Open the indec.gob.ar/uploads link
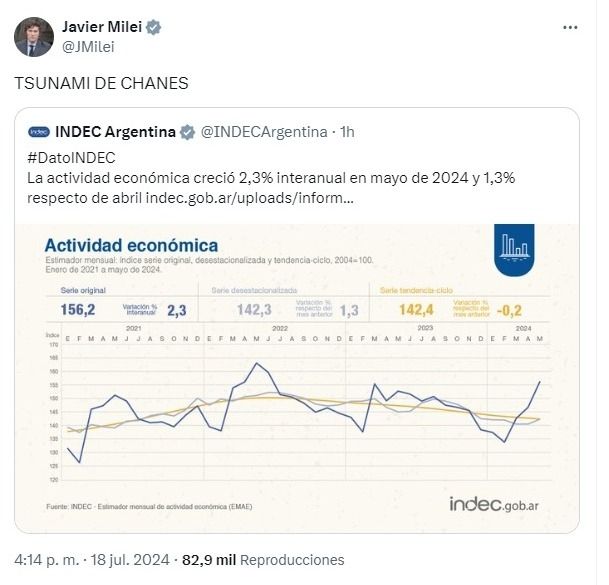Screen dimensions: 609x585 tap(249, 198)
